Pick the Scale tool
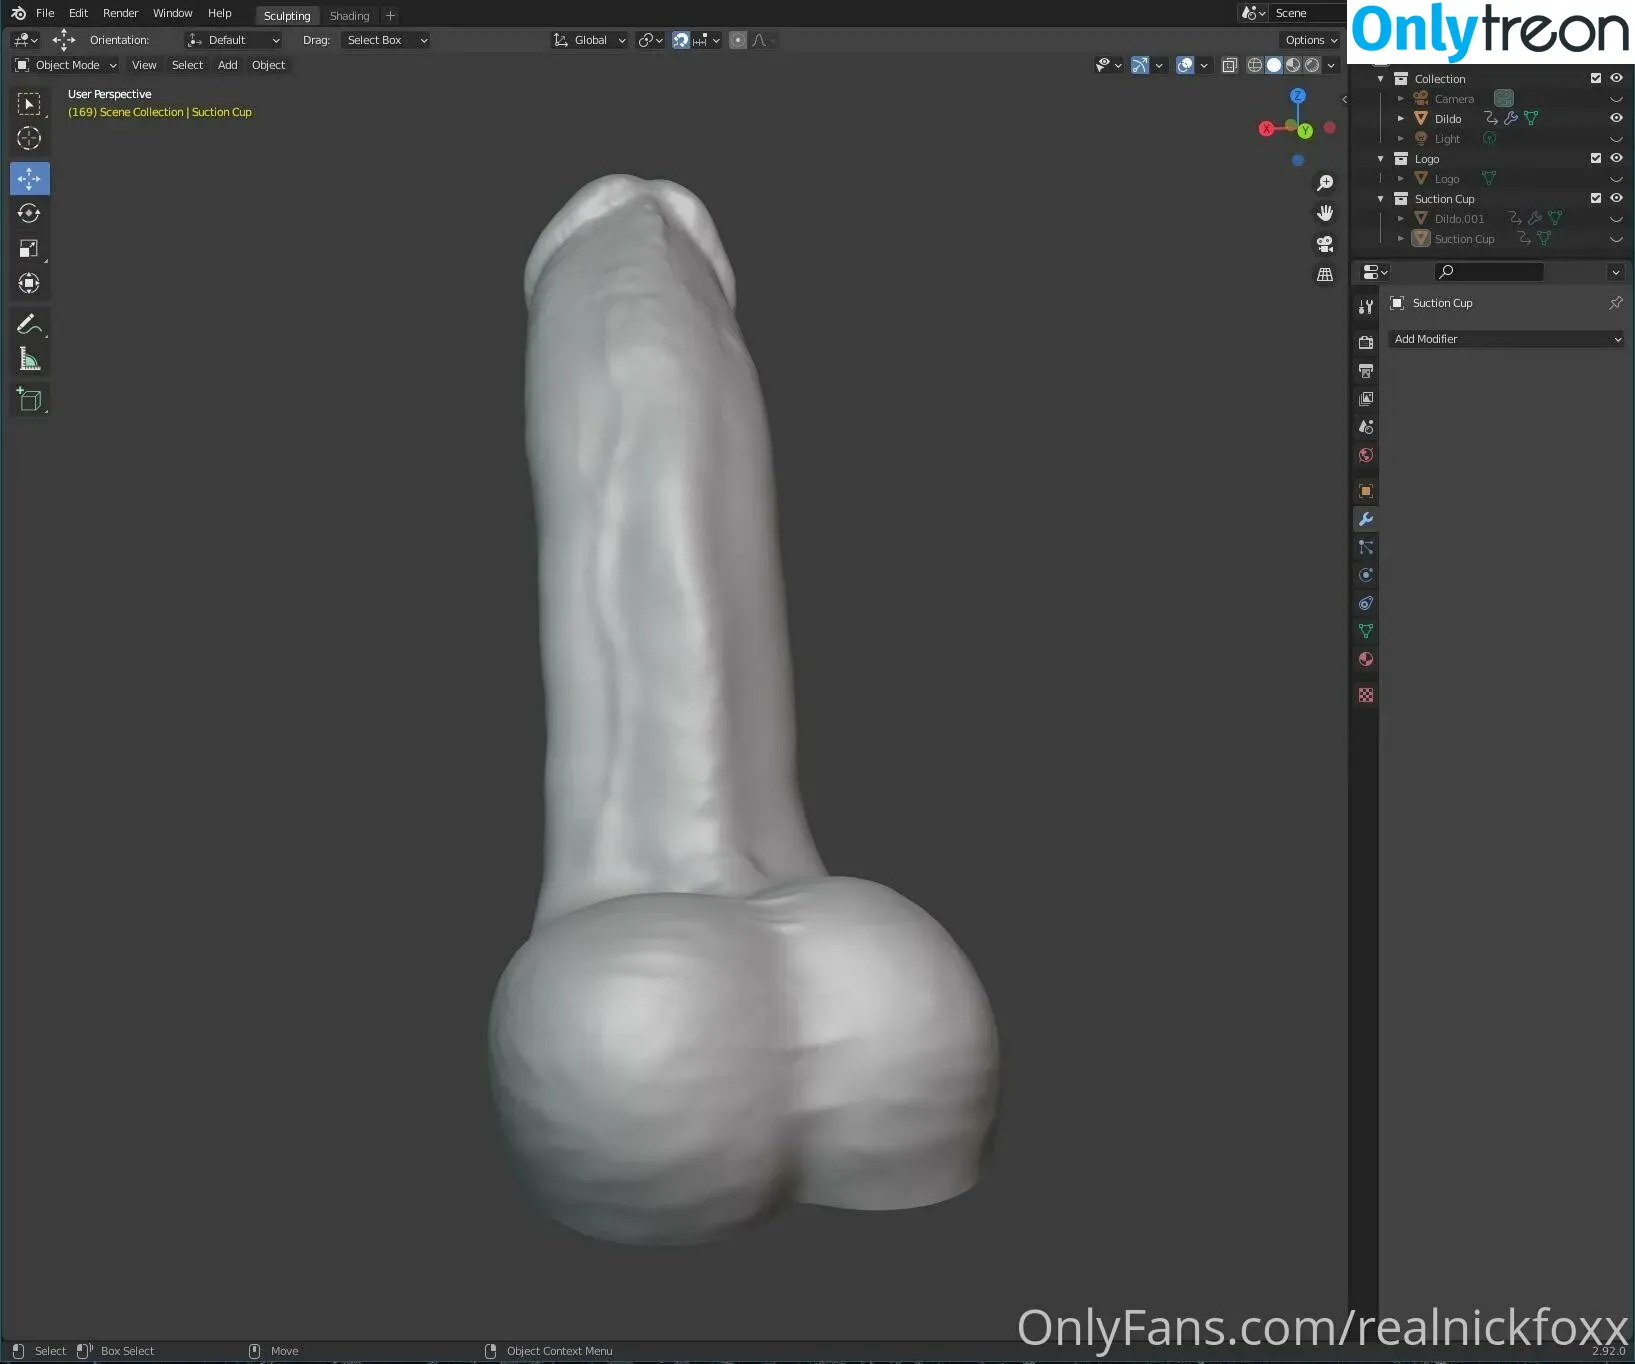 [x=29, y=249]
